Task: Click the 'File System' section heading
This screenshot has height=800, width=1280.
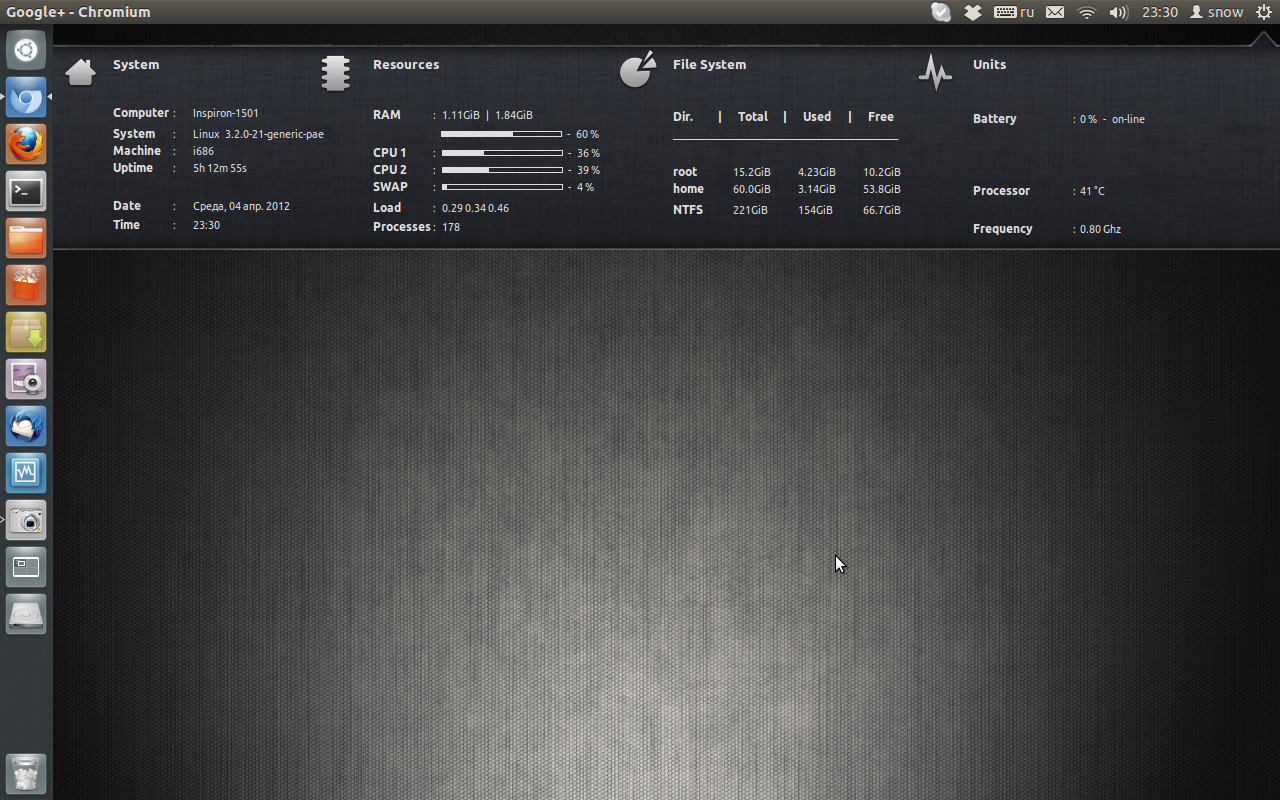Action: point(709,65)
